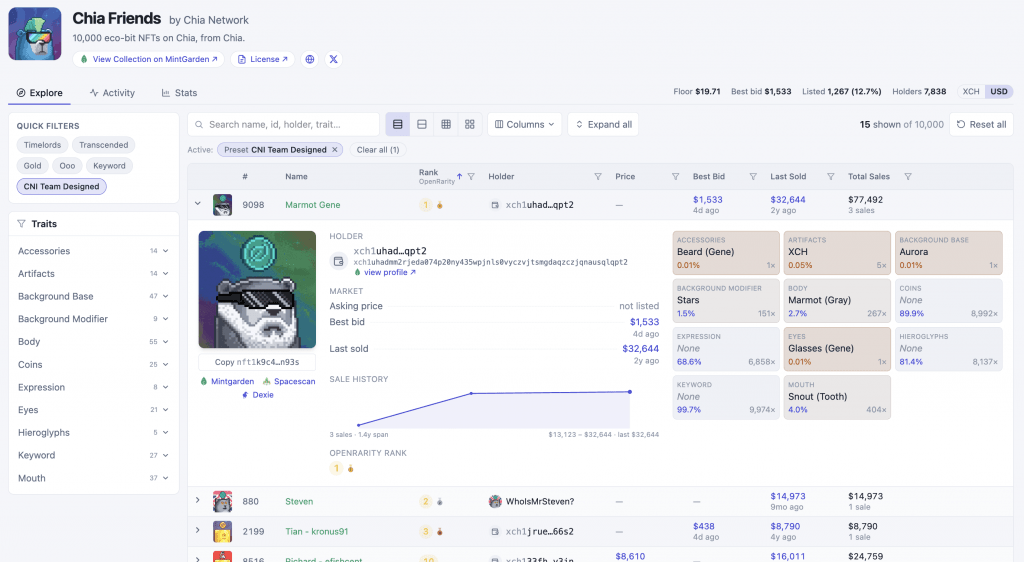Select the dense grid view icon
This screenshot has width=1024, height=562.
click(x=446, y=124)
